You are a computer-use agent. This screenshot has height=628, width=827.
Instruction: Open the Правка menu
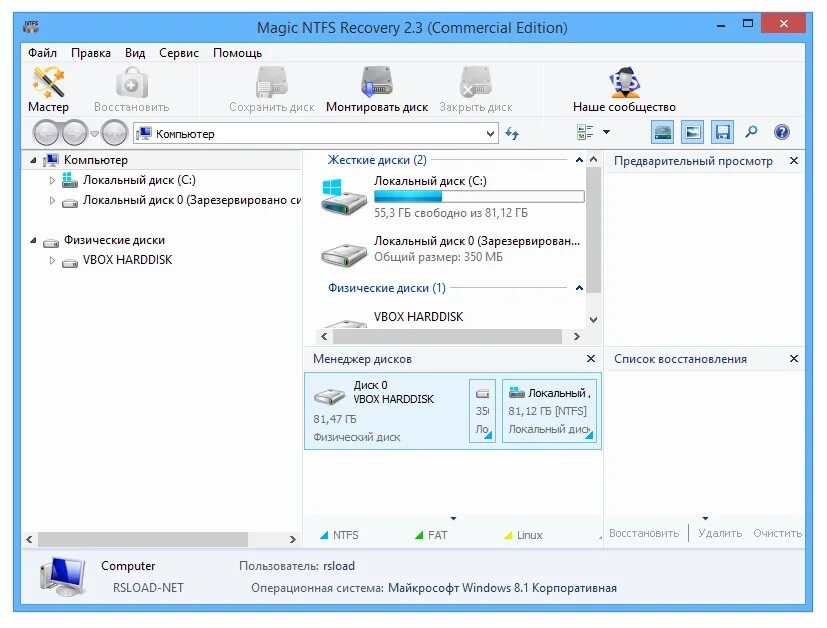point(91,53)
